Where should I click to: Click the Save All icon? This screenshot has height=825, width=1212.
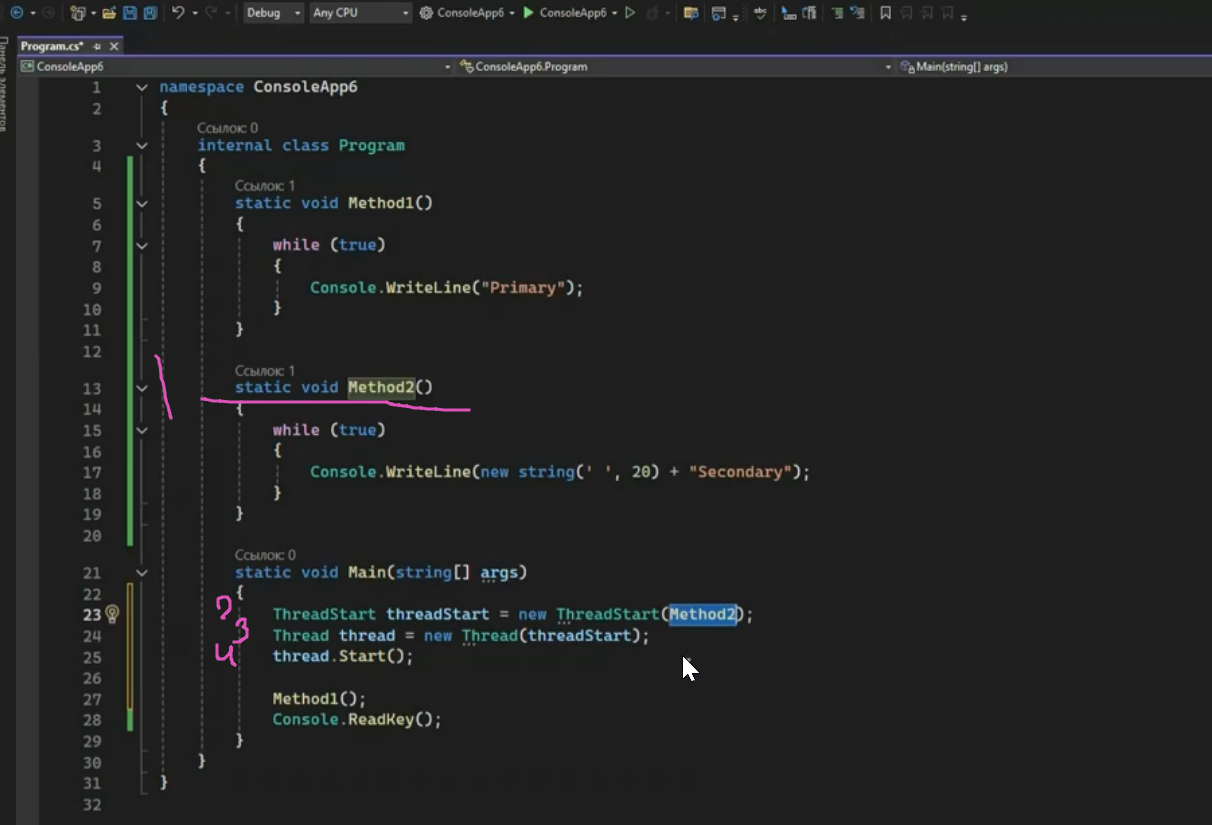[150, 13]
